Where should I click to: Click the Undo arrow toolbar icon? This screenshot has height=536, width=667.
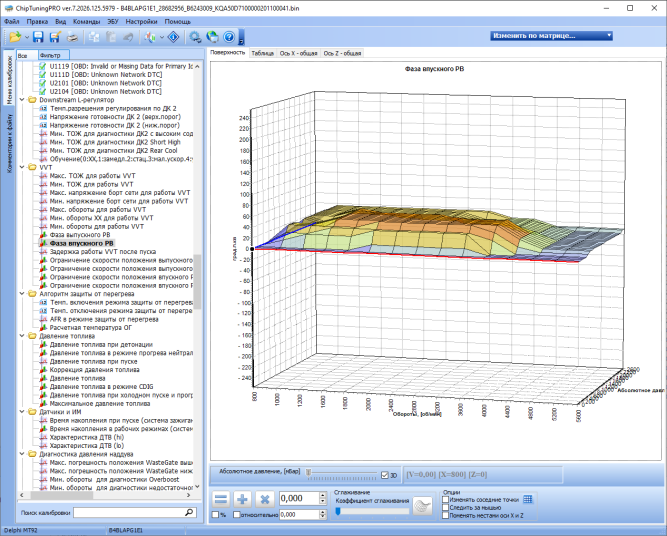pos(128,37)
